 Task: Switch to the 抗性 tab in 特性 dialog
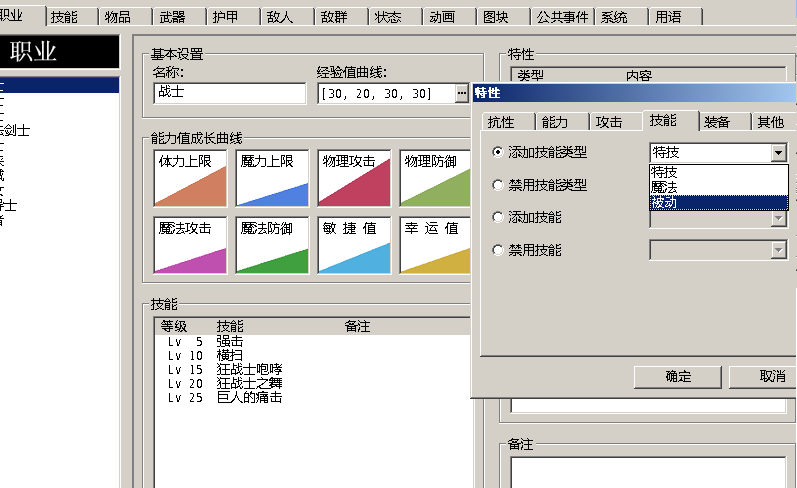click(508, 122)
